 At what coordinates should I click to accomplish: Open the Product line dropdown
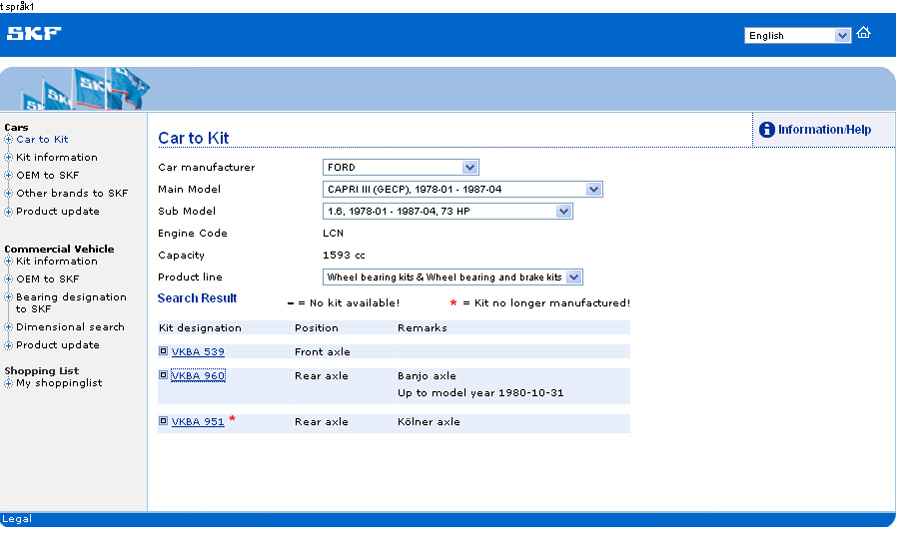(x=453, y=277)
